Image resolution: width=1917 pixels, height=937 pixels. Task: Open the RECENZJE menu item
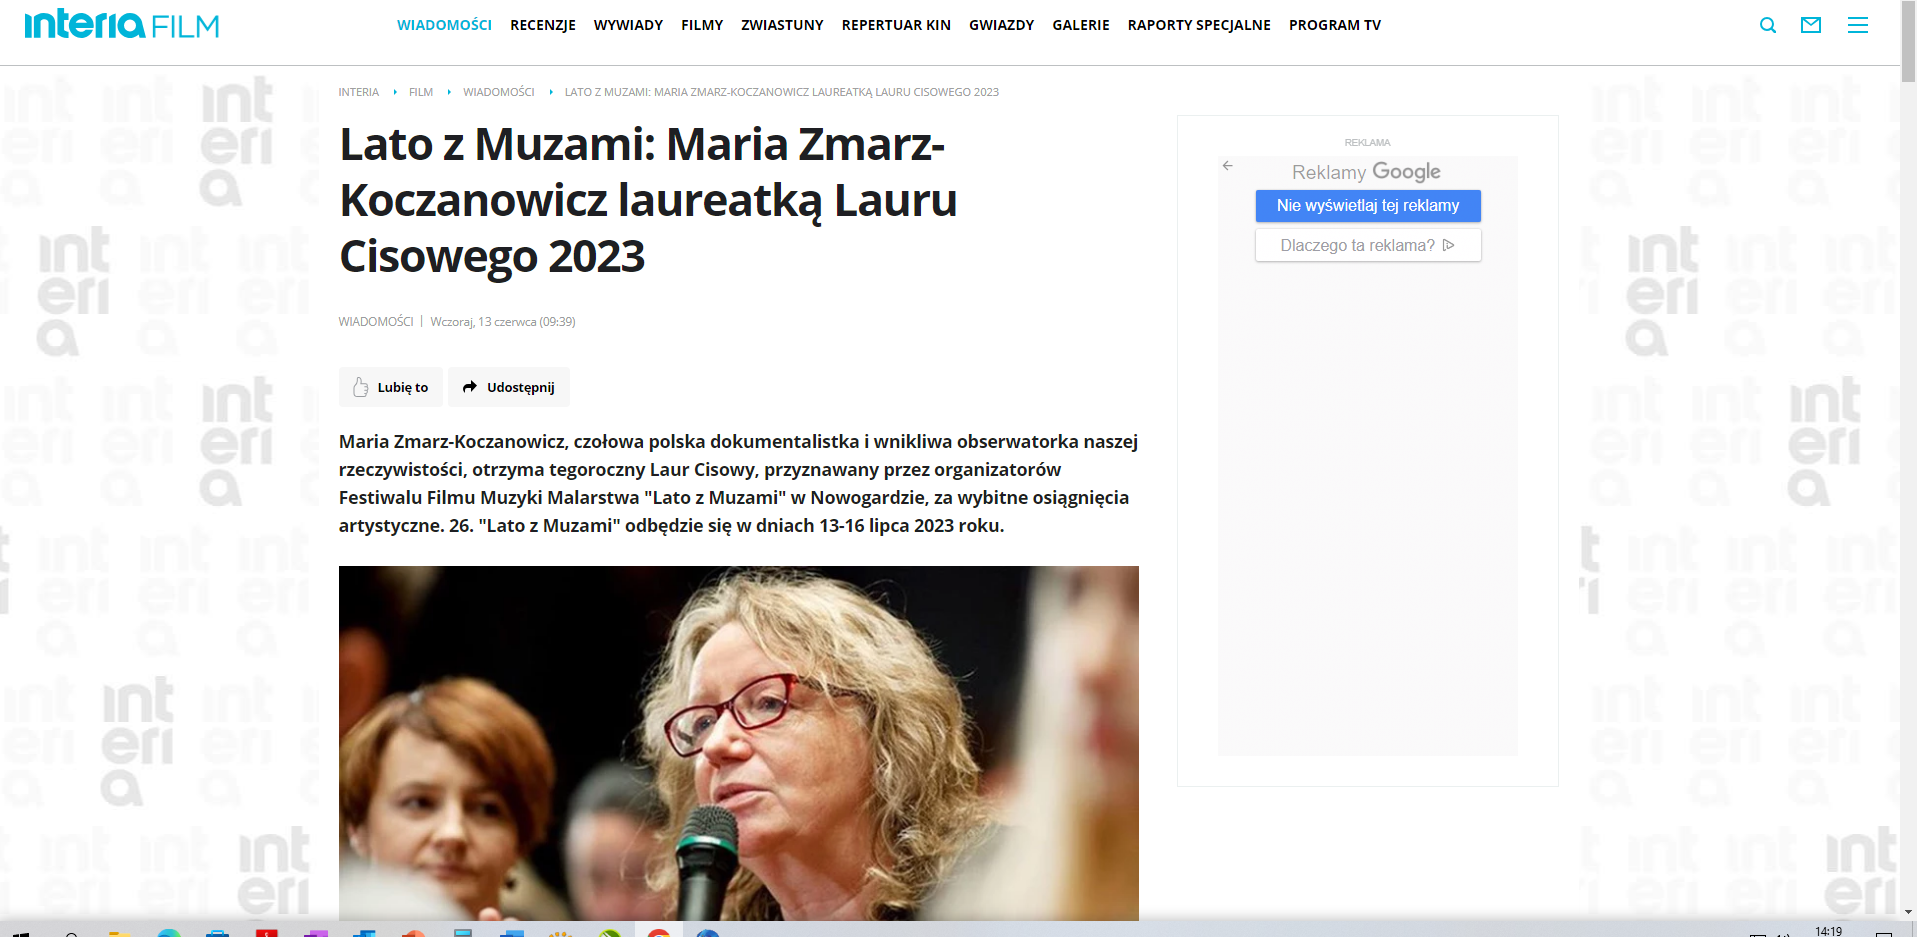point(542,25)
